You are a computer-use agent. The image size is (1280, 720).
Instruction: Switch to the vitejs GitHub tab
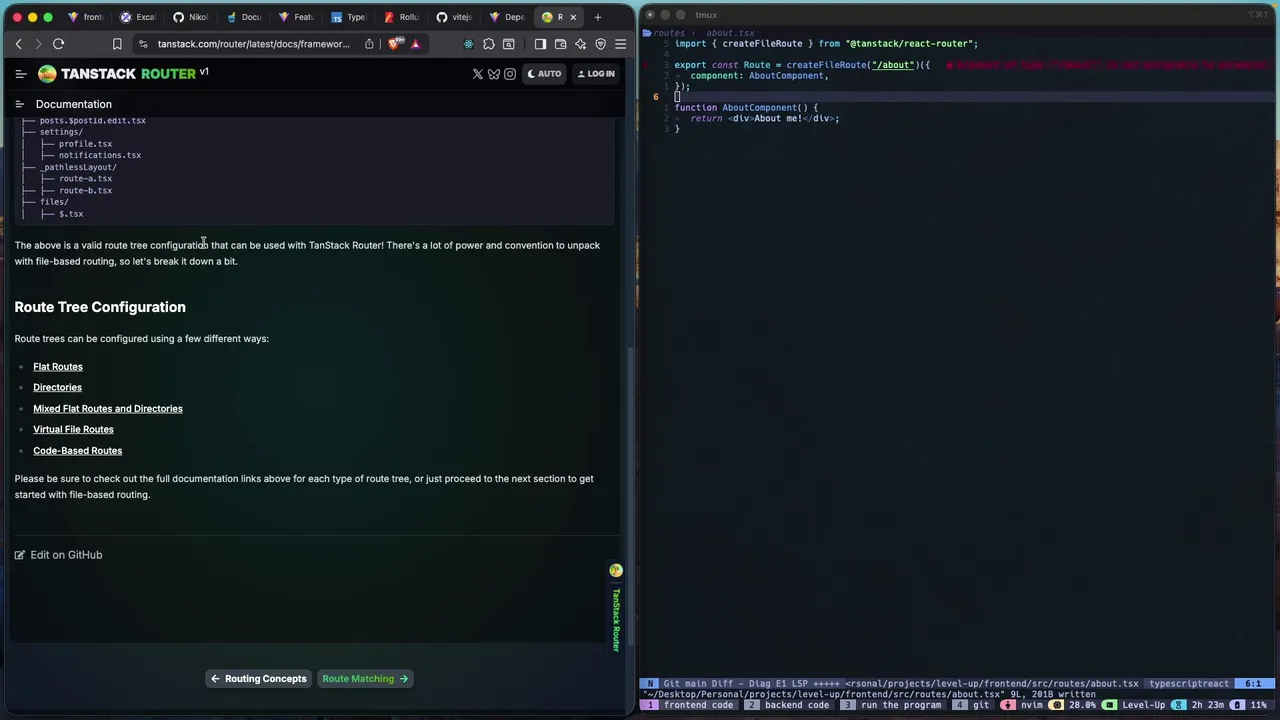453,17
